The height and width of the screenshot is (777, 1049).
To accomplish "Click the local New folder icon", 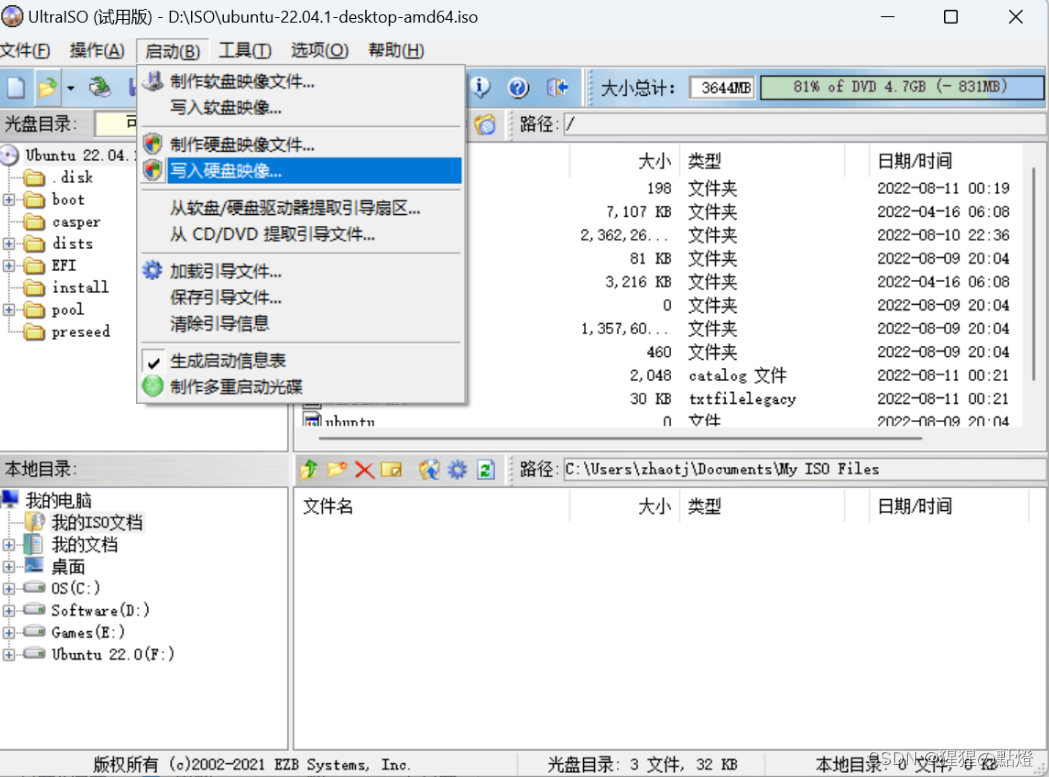I will click(337, 469).
